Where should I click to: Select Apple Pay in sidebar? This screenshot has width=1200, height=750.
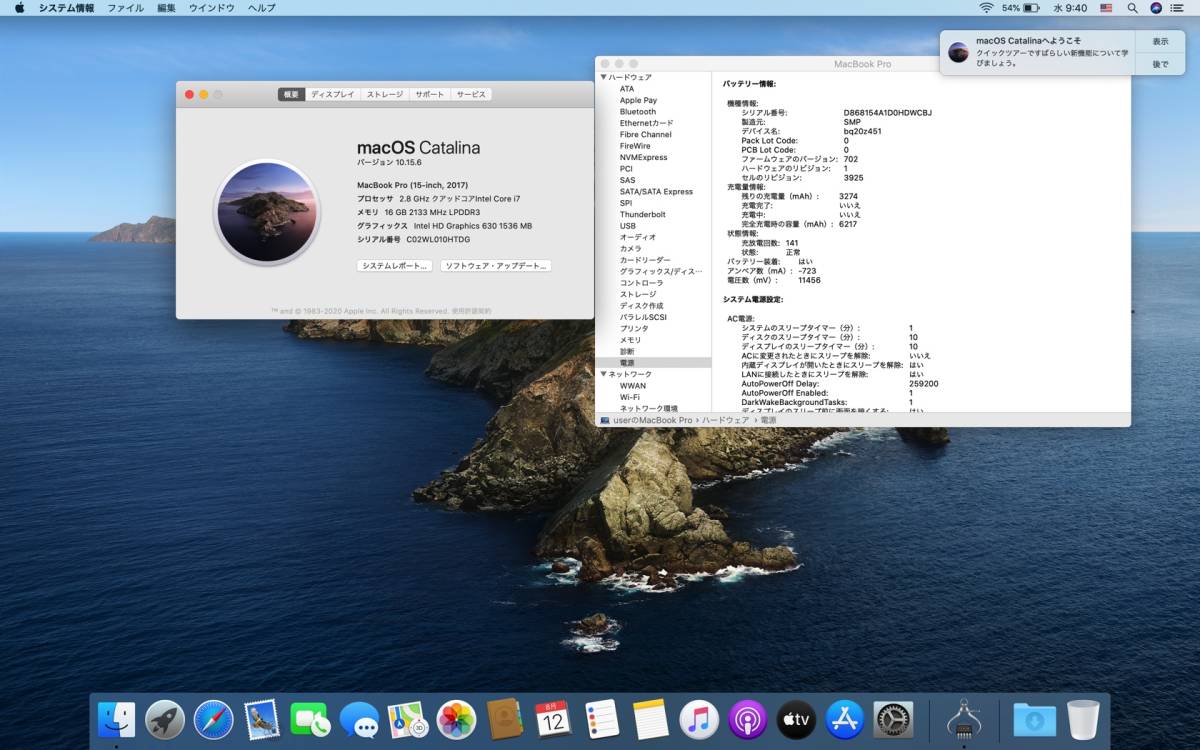(x=638, y=100)
